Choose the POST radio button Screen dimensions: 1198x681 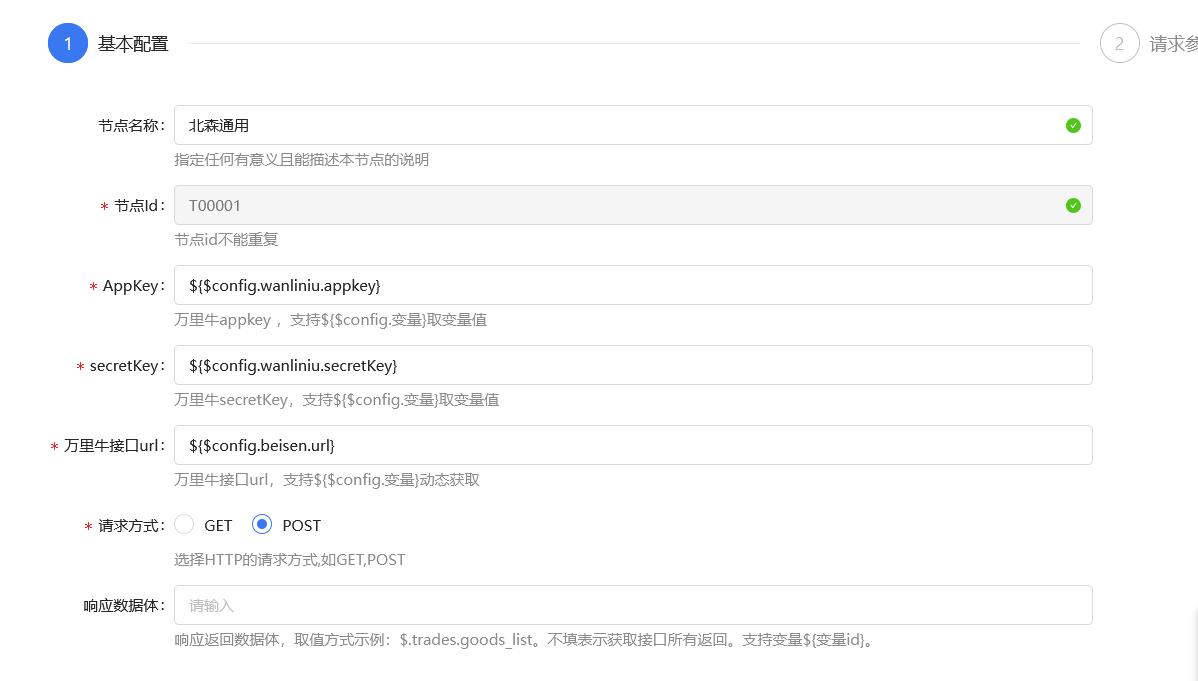pos(262,525)
